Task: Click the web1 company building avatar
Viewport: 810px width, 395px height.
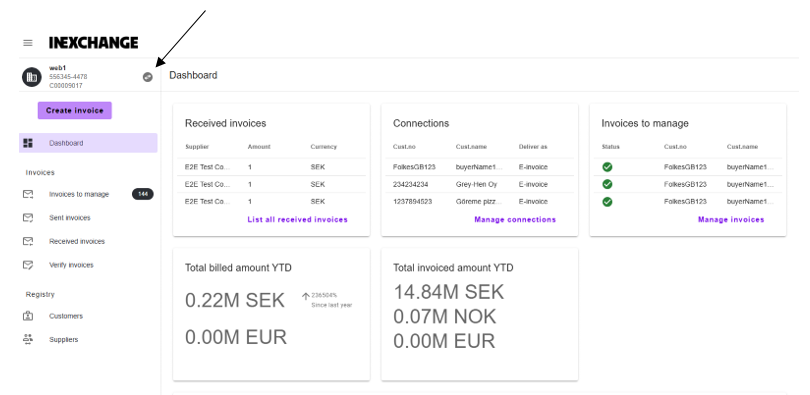Action: (32, 77)
